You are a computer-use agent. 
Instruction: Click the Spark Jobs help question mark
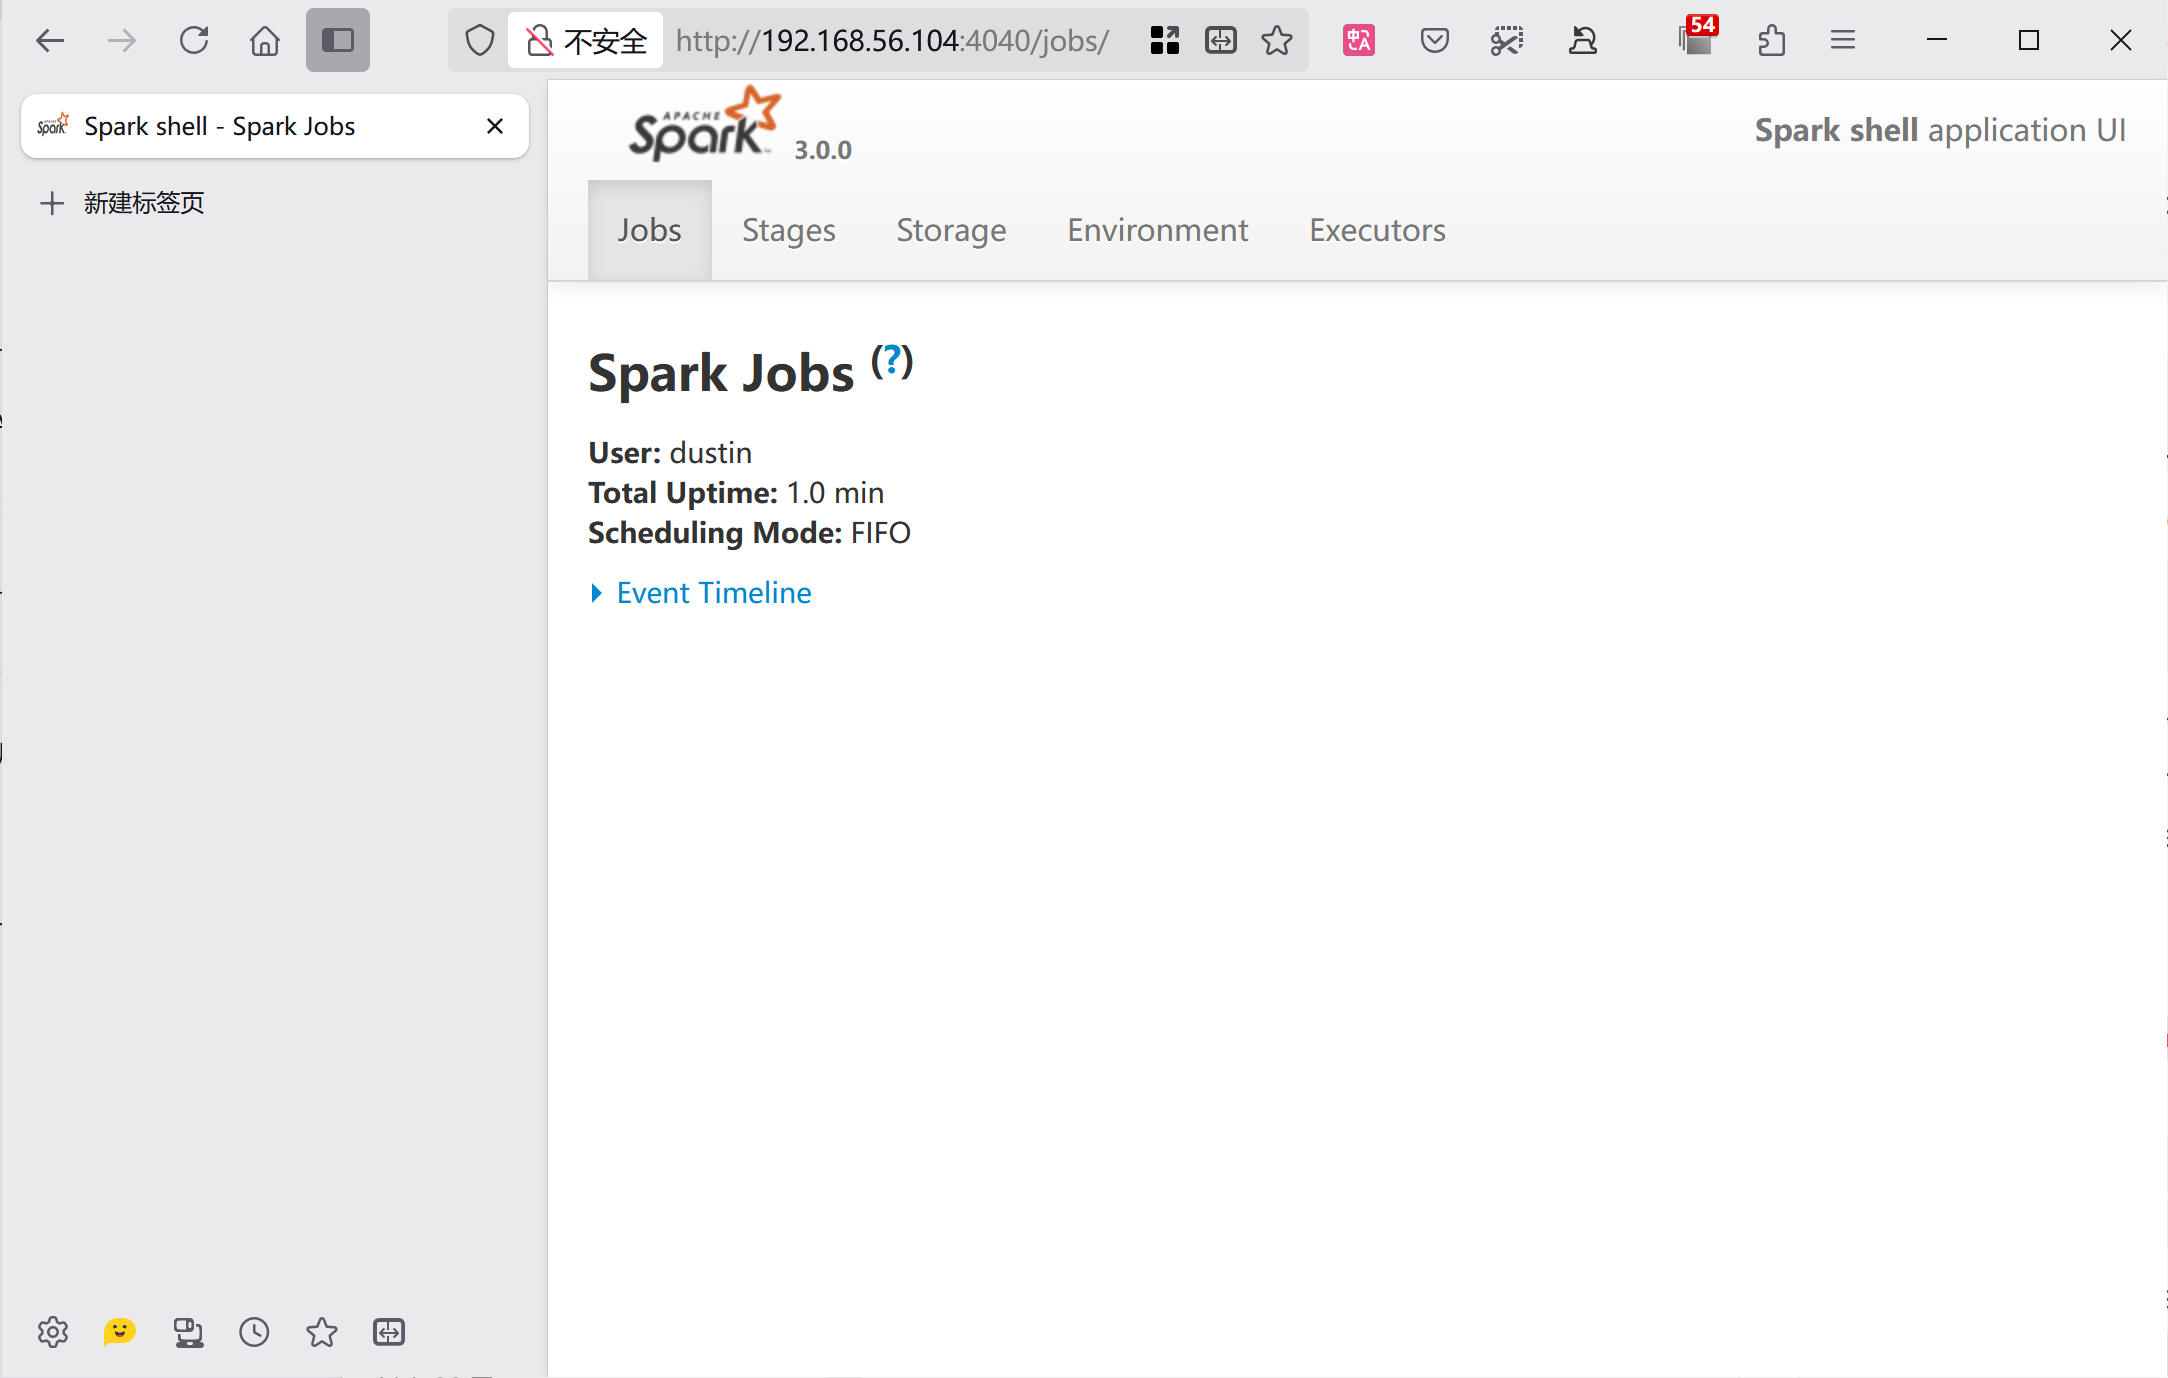pyautogui.click(x=892, y=361)
